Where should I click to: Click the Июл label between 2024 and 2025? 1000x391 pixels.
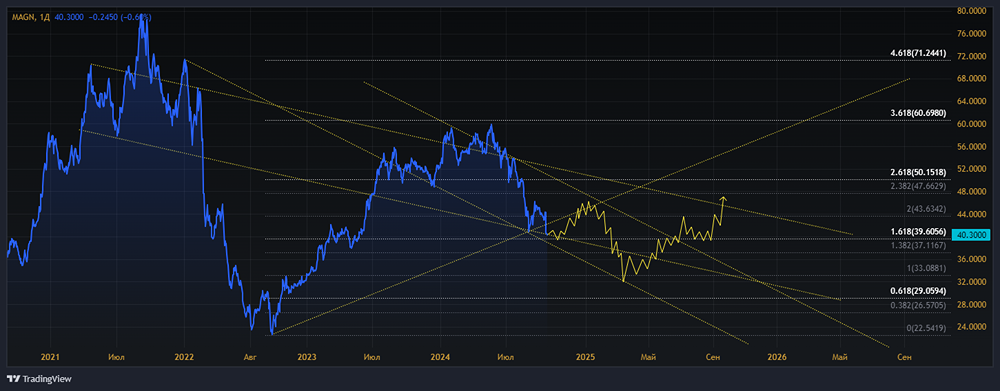[506, 357]
